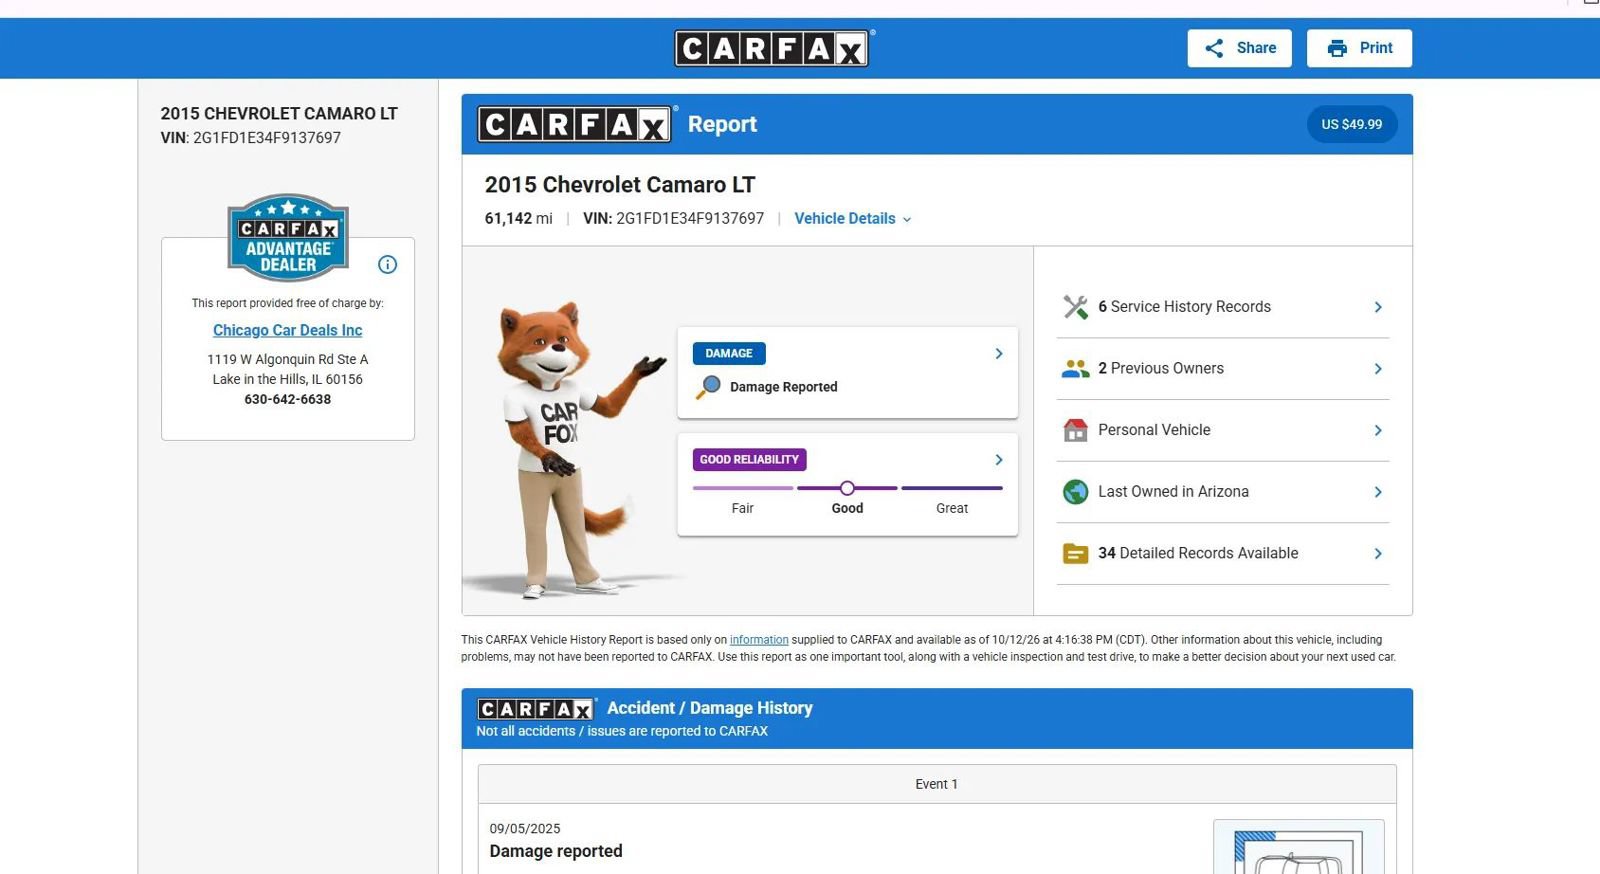The width and height of the screenshot is (1600, 874).
Task: Expand the 34 Detailed Records Available chevron
Action: coord(1378,553)
